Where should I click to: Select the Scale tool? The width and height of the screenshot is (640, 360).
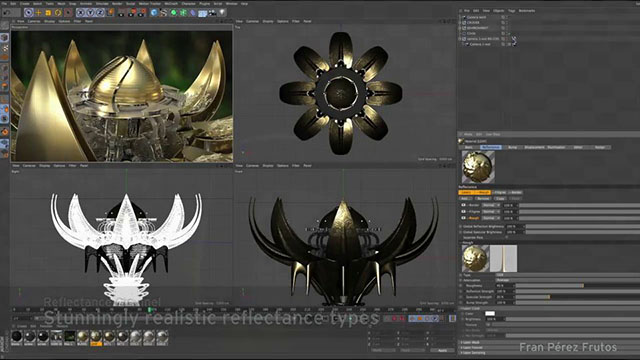[48, 13]
